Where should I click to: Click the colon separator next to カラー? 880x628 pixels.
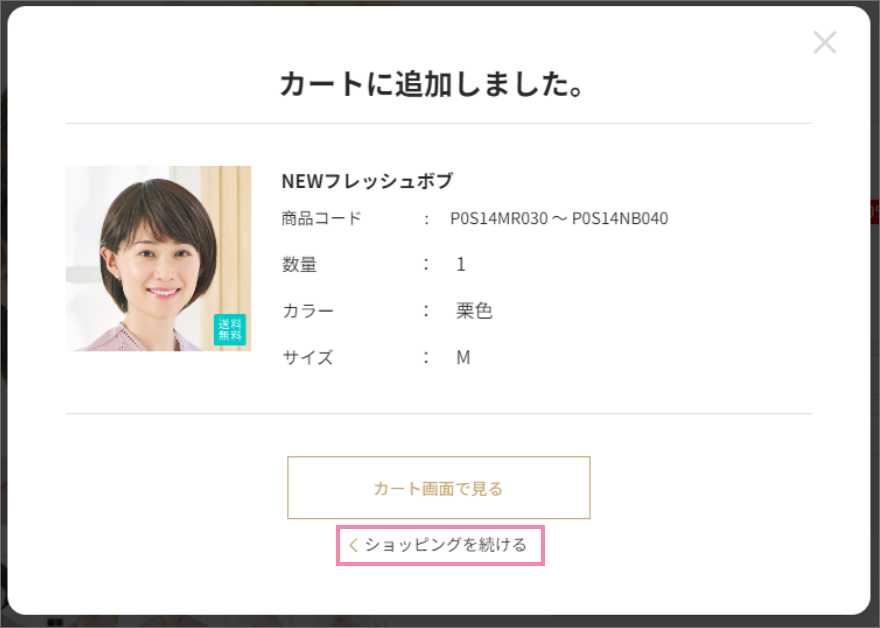(x=424, y=311)
